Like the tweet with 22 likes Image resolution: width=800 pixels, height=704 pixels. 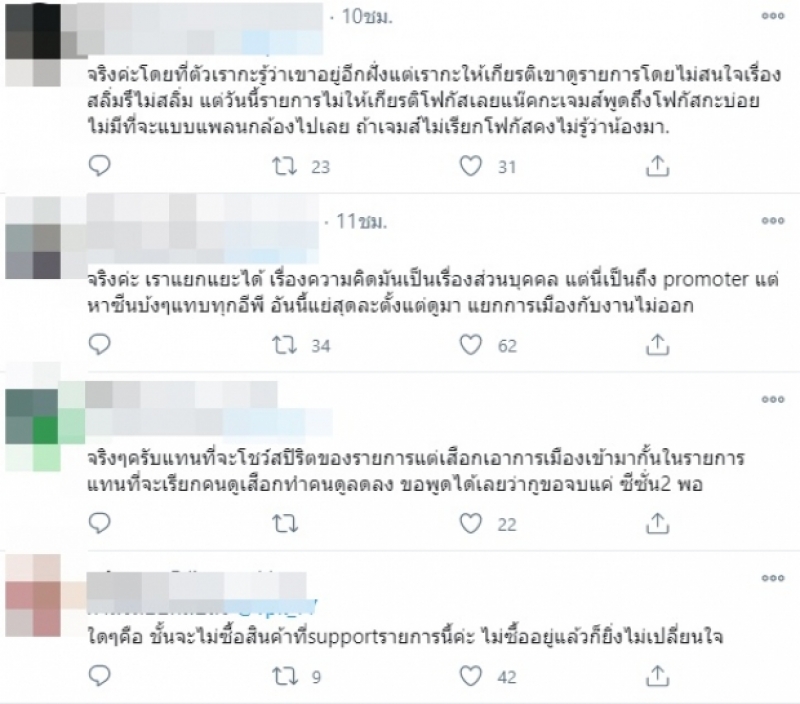point(470,523)
